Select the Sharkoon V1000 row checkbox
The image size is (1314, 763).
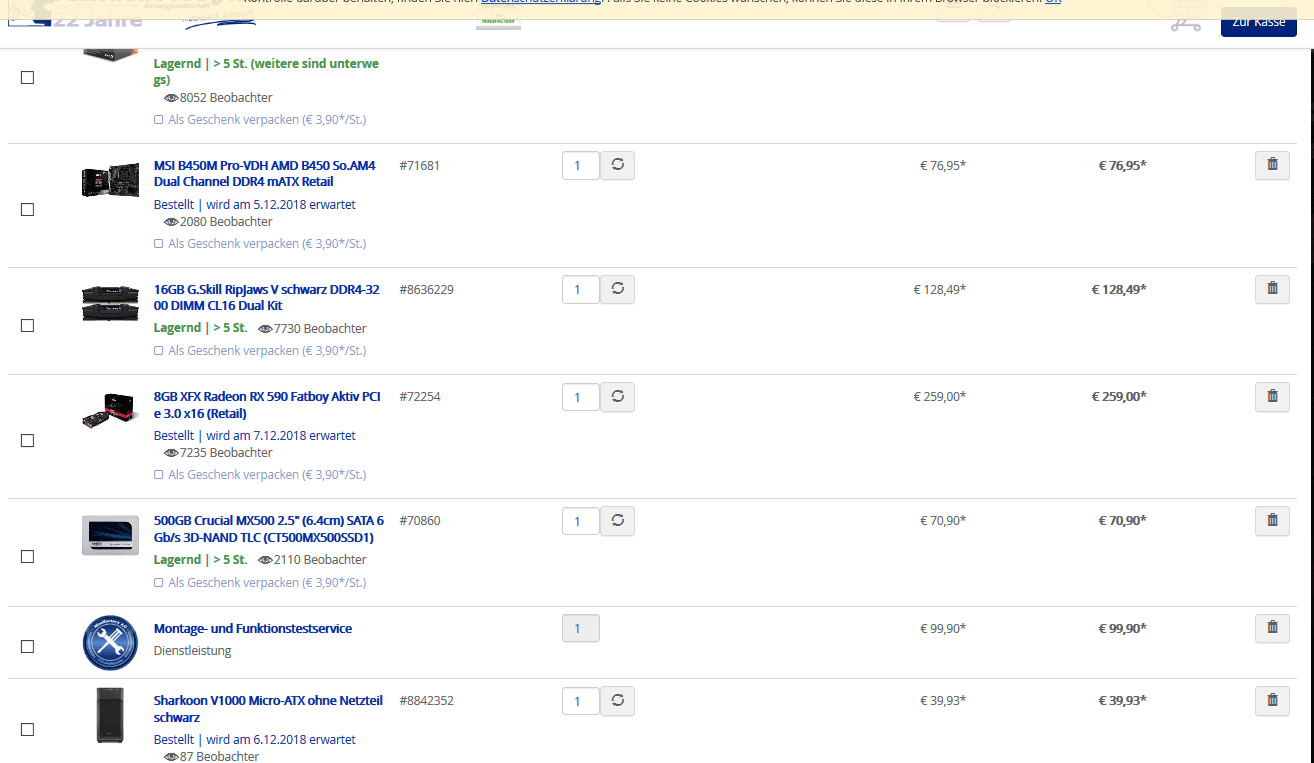(28, 730)
